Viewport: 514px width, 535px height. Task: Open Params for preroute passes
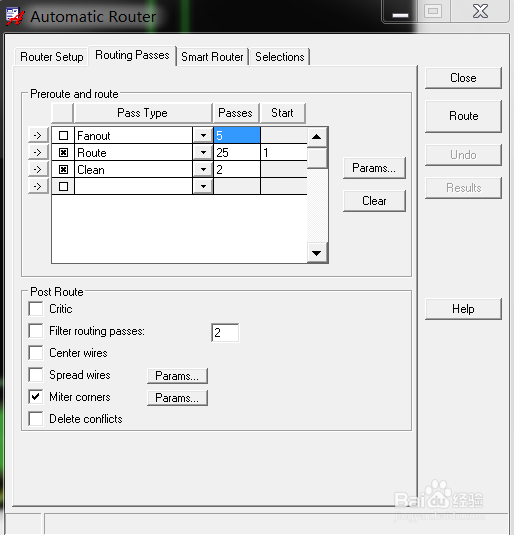(374, 168)
